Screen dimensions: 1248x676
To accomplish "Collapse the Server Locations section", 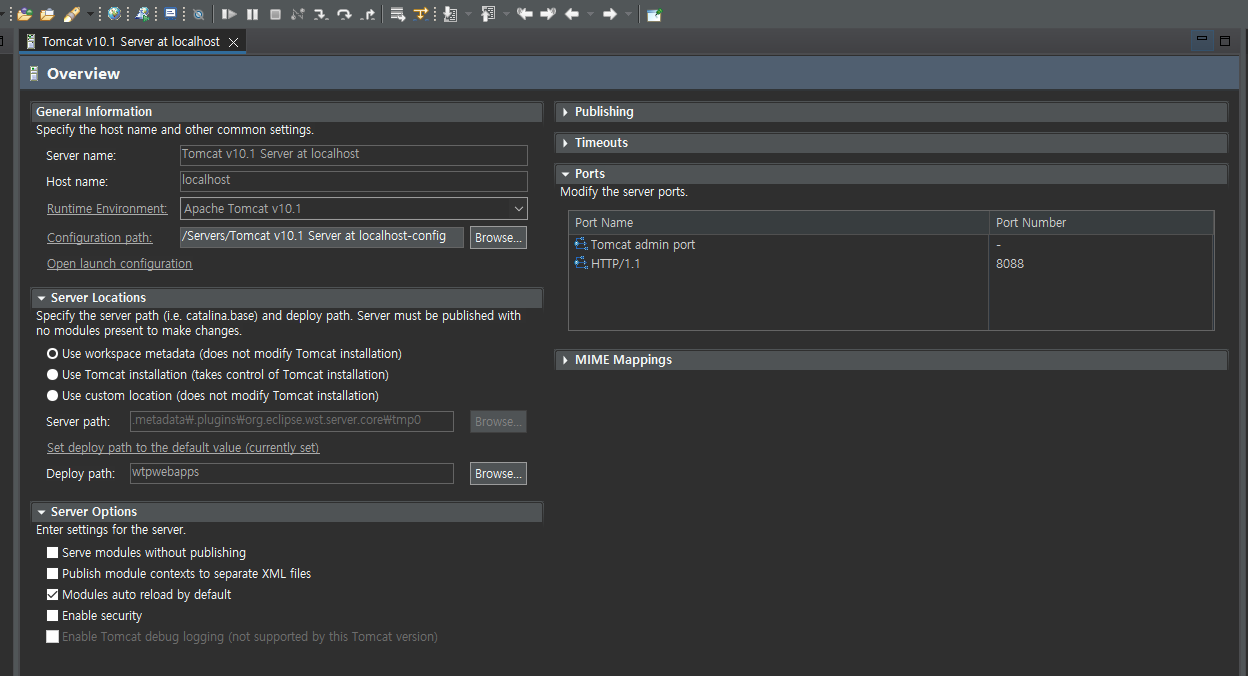I will (x=41, y=298).
